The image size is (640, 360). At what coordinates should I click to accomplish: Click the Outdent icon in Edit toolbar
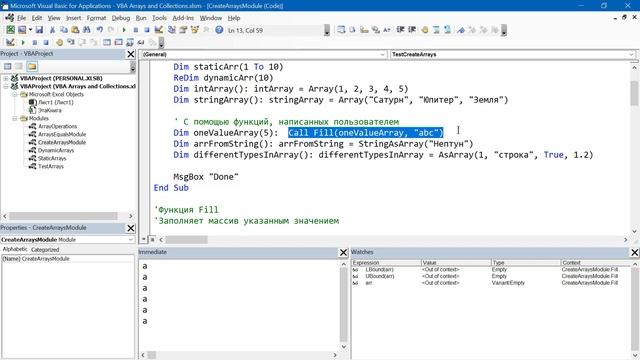pos(412,30)
